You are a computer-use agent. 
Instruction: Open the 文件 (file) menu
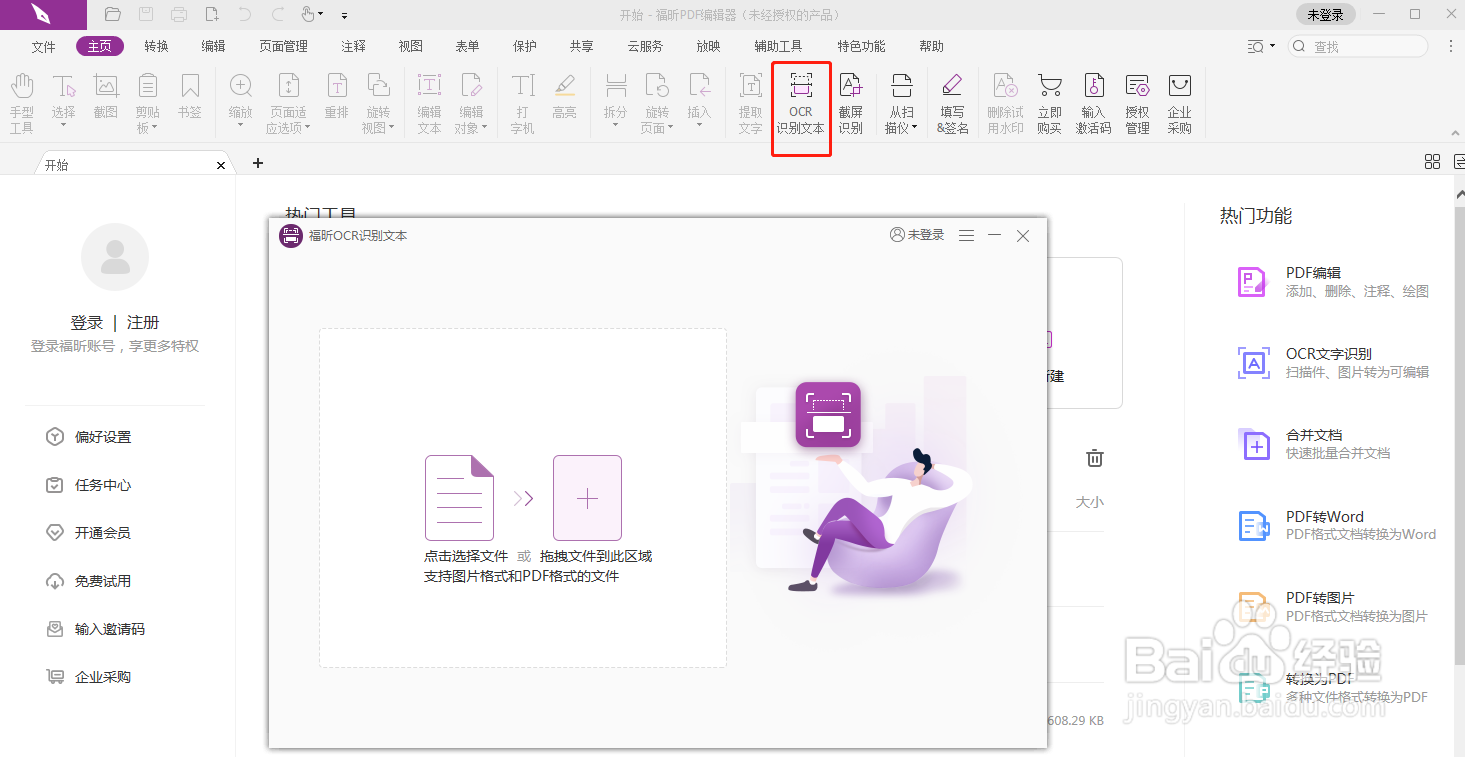[44, 46]
